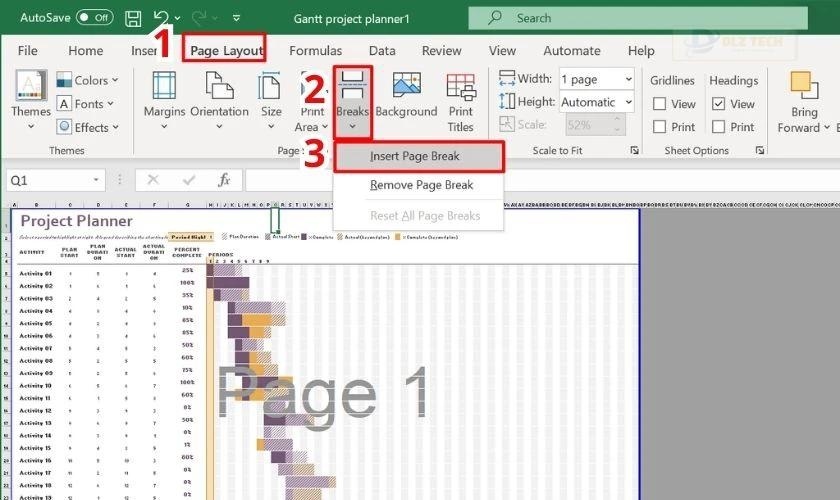The image size is (840, 500).
Task: Switch to the Formulas tab
Action: [315, 51]
